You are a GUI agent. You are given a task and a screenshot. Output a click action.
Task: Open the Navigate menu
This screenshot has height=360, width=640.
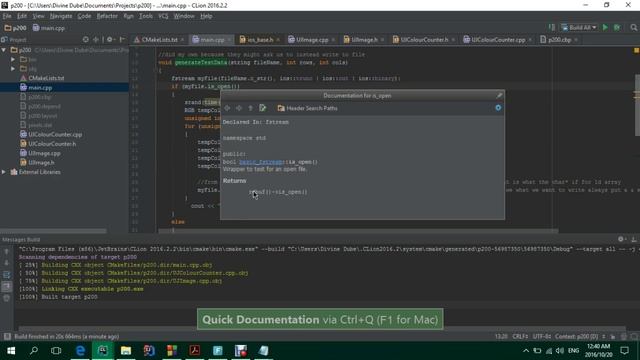(61, 16)
